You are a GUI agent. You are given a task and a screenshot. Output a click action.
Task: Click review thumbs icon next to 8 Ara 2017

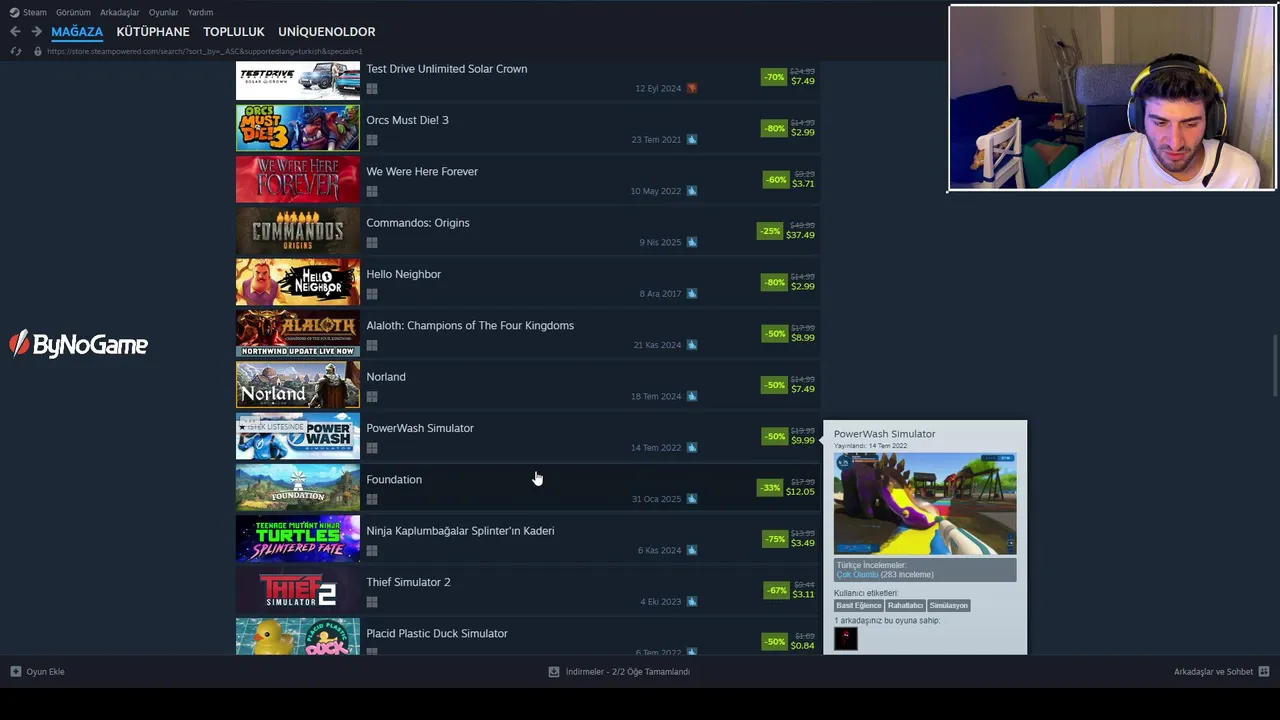tap(692, 294)
